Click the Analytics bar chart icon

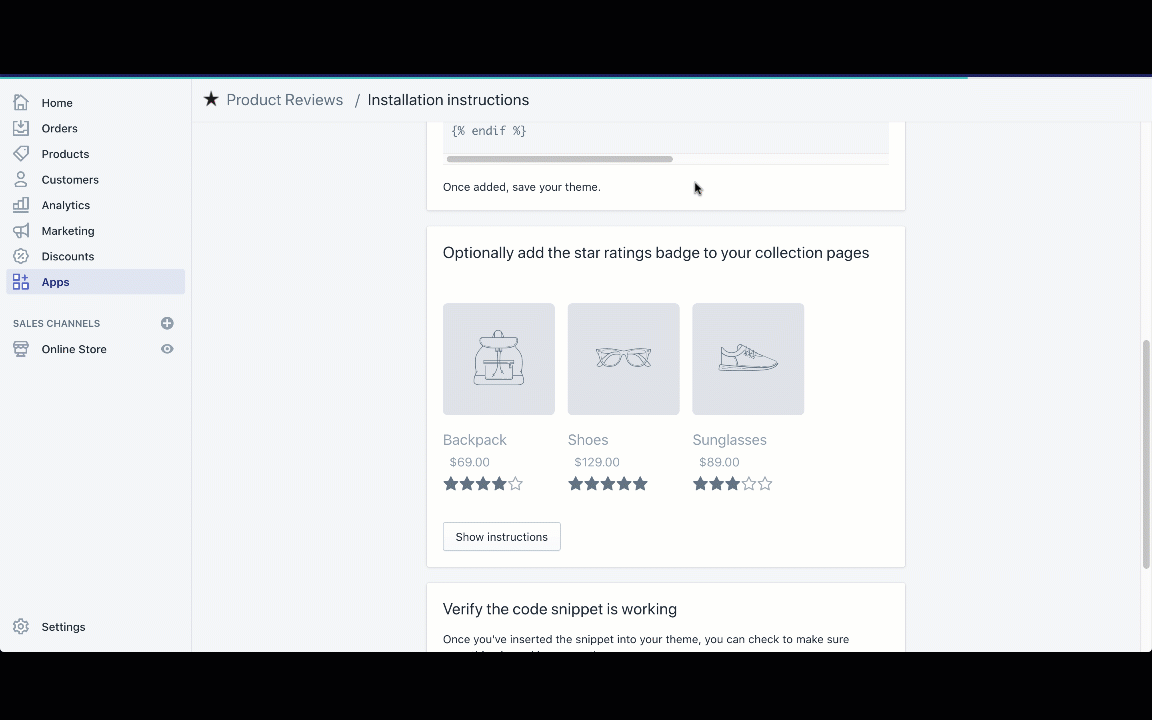pos(21,205)
